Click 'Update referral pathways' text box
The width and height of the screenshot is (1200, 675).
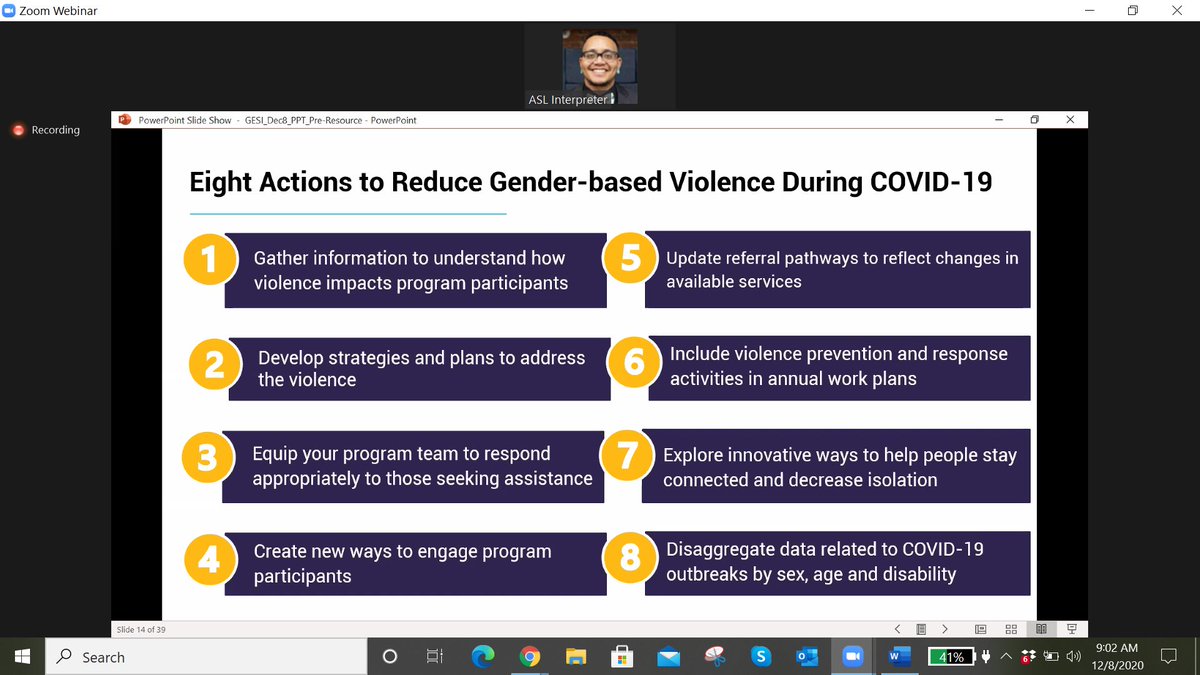(837, 270)
